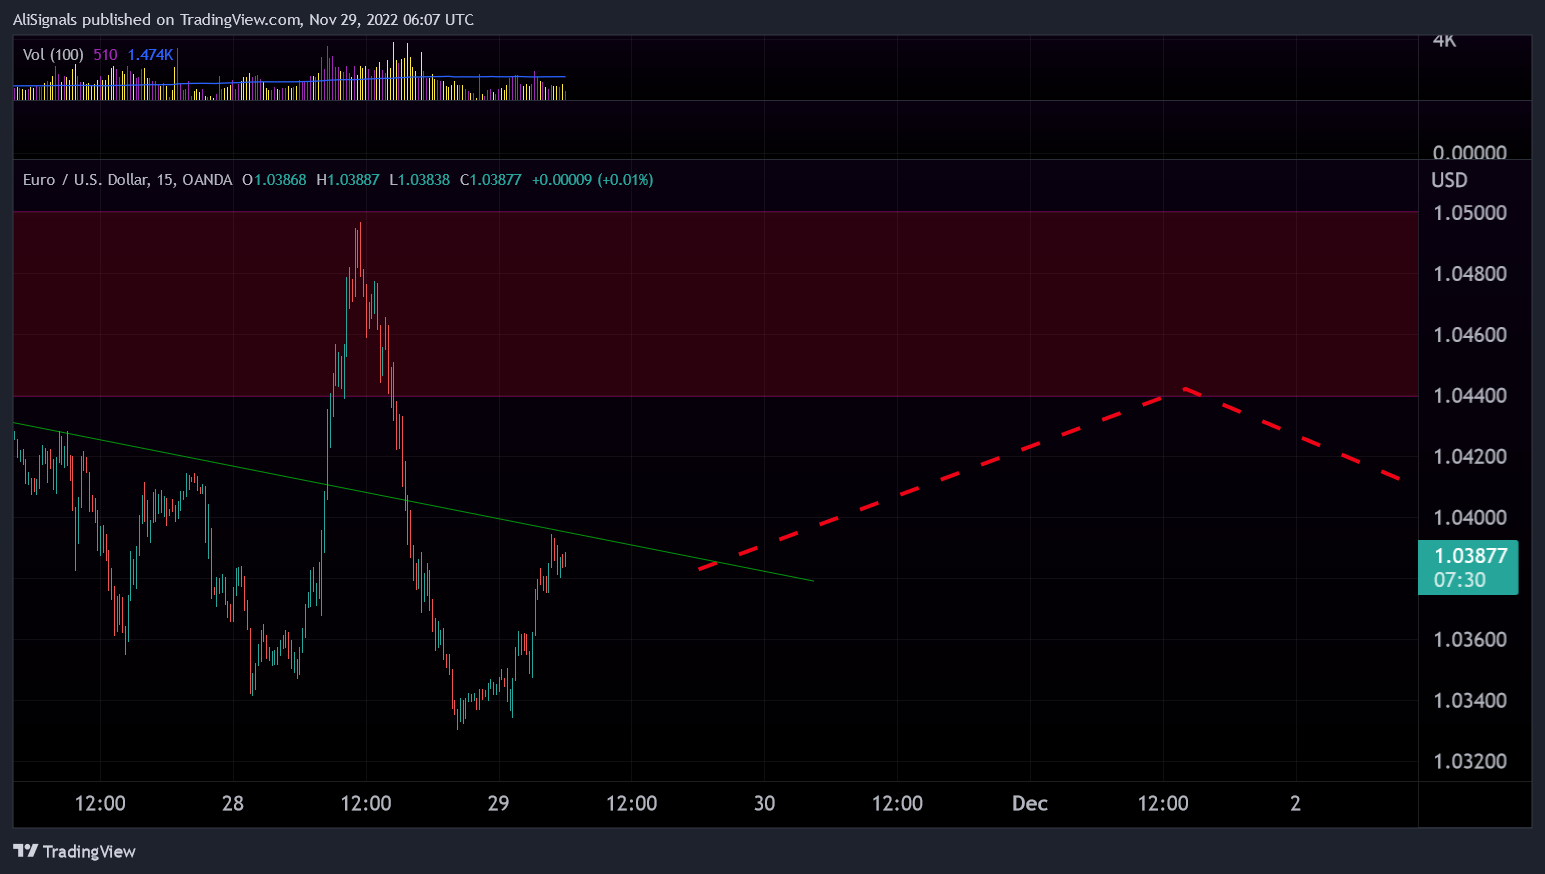Select the dark red resistance zone rectangle
The height and width of the screenshot is (874, 1545).
tap(715, 304)
